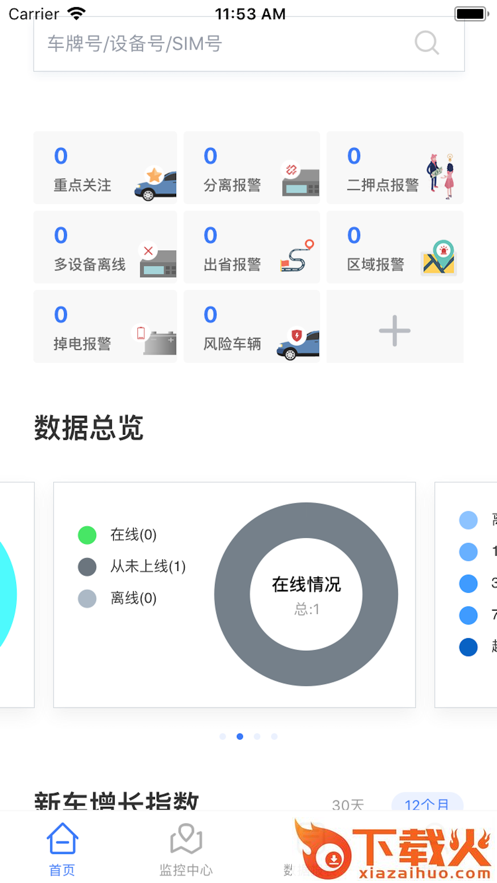This screenshot has width=497, height=883.
Task: Tap the offline device icon on 多设备离线
Action: [x=158, y=260]
